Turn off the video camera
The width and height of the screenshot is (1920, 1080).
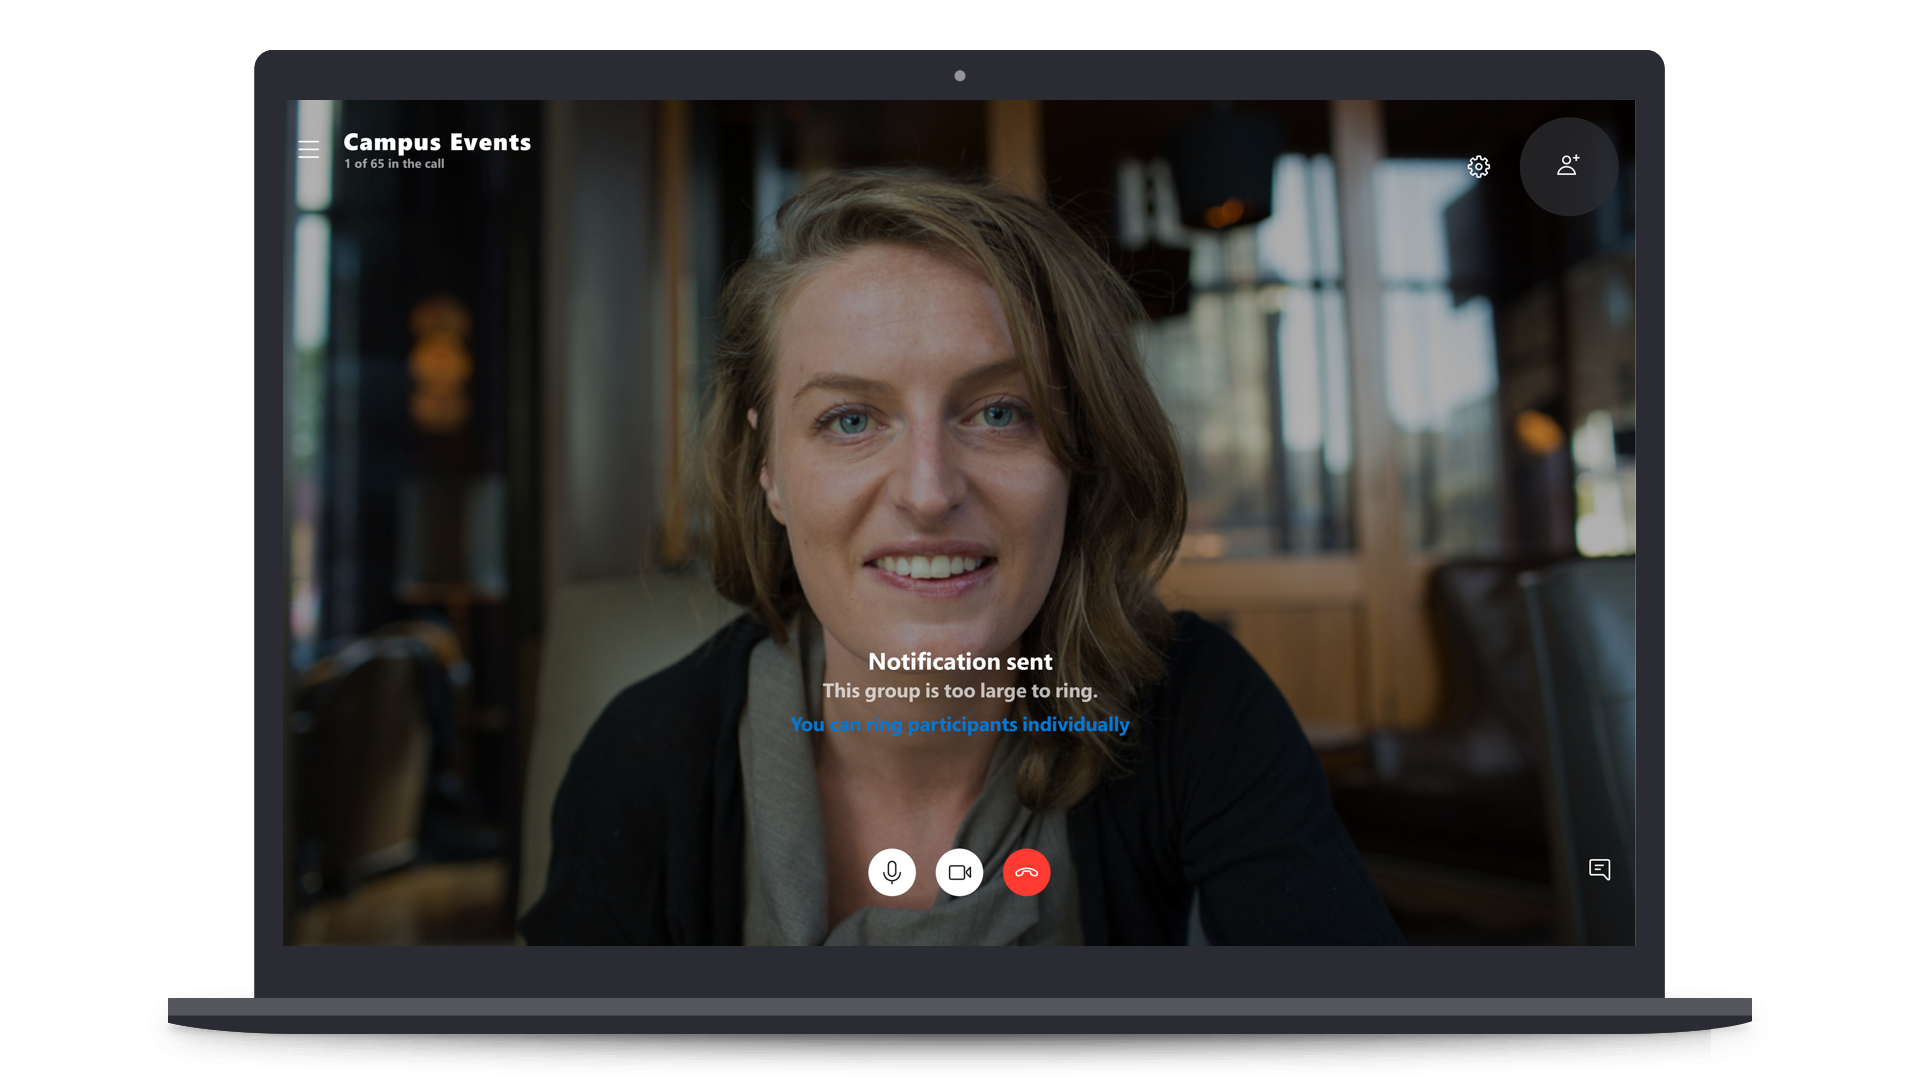pos(959,872)
